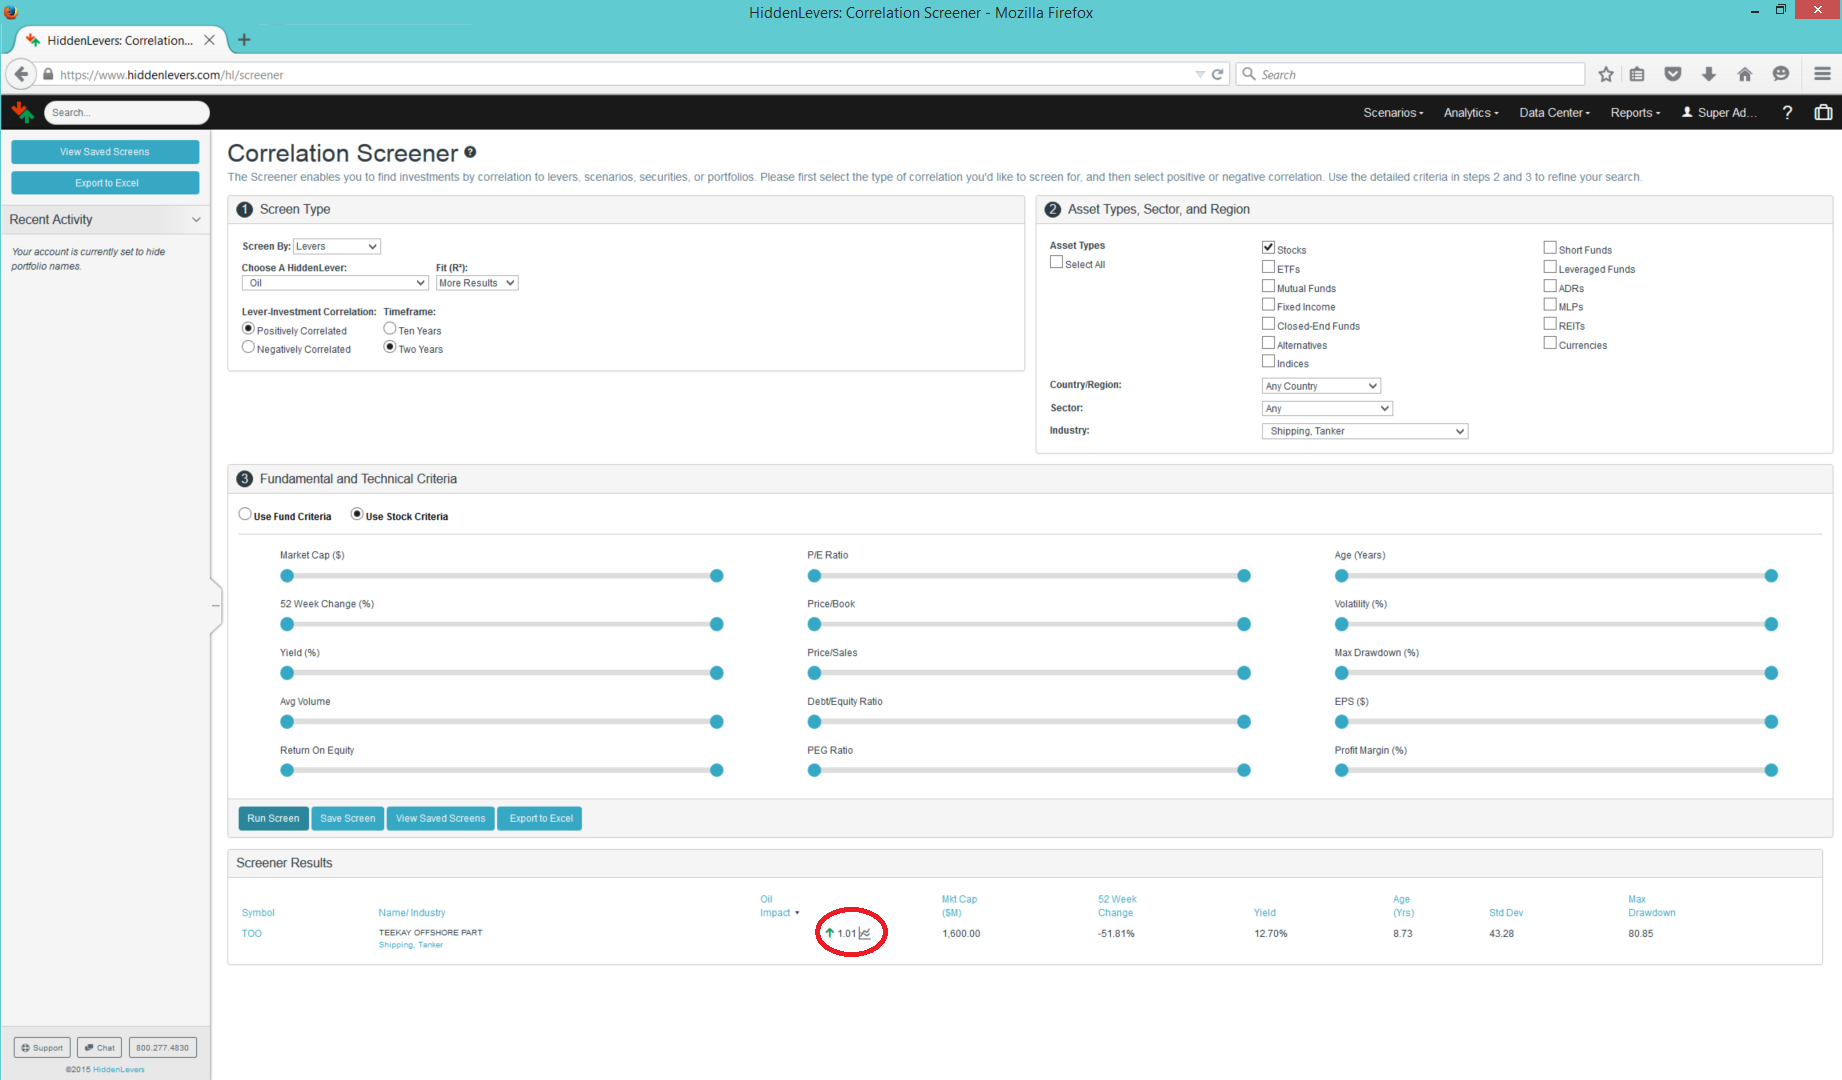Viewport: 1842px width, 1080px height.
Task: Open the Sector Any dropdown
Action: click(x=1327, y=408)
